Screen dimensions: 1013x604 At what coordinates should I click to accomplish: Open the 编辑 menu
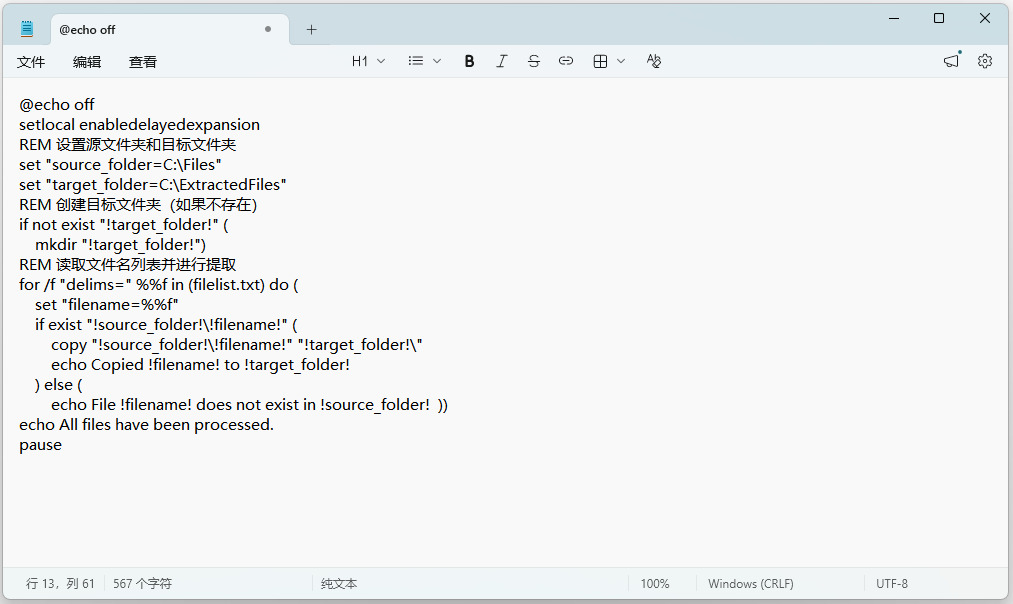(x=87, y=61)
